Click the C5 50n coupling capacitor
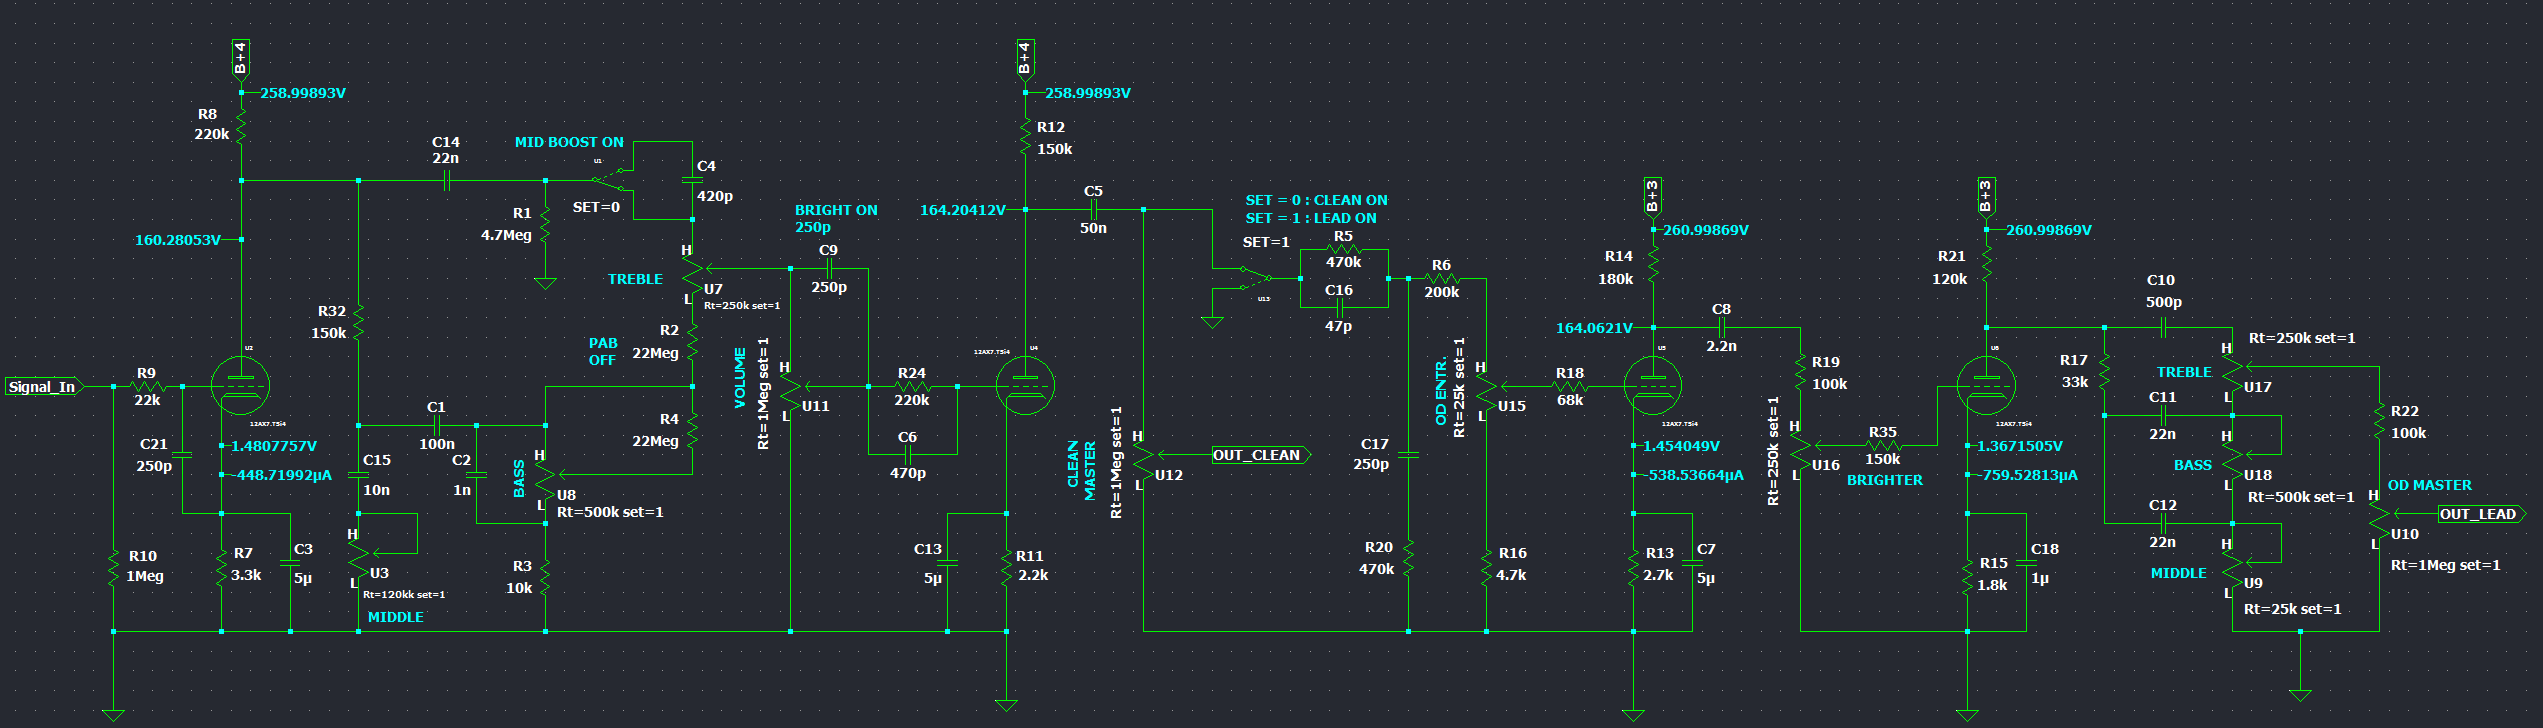 [1094, 210]
